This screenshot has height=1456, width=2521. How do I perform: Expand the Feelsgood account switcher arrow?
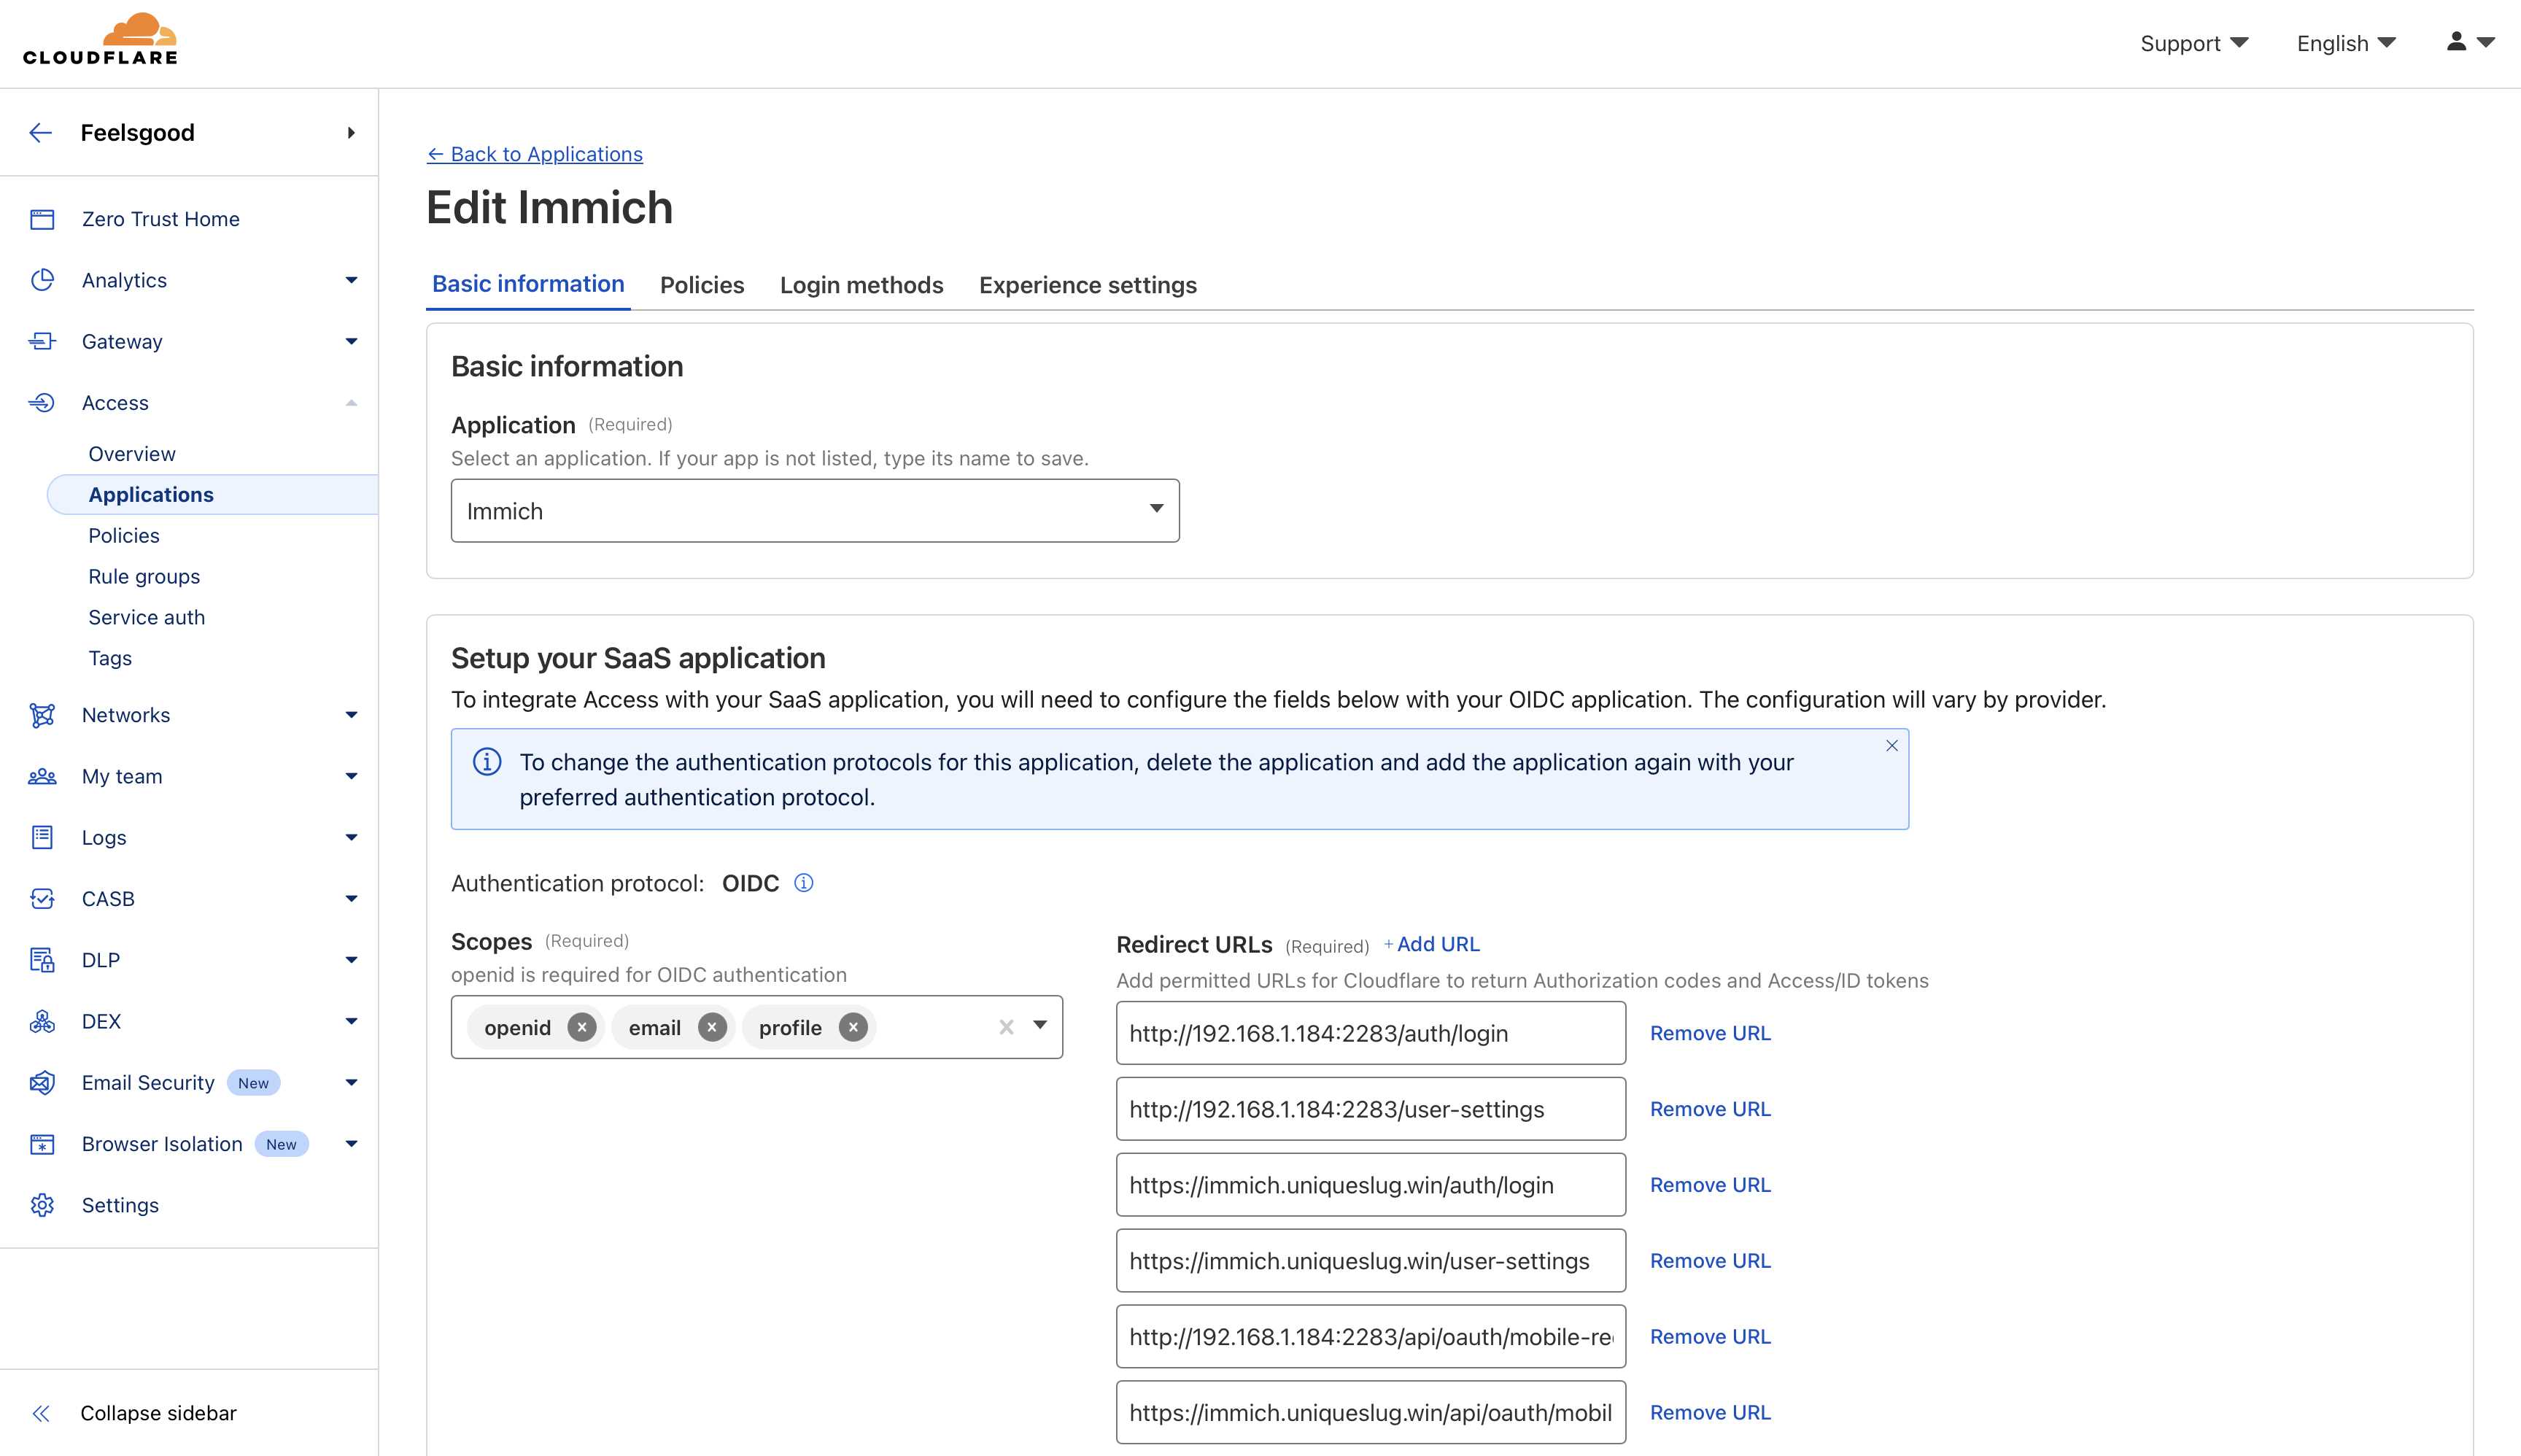pyautogui.click(x=351, y=133)
